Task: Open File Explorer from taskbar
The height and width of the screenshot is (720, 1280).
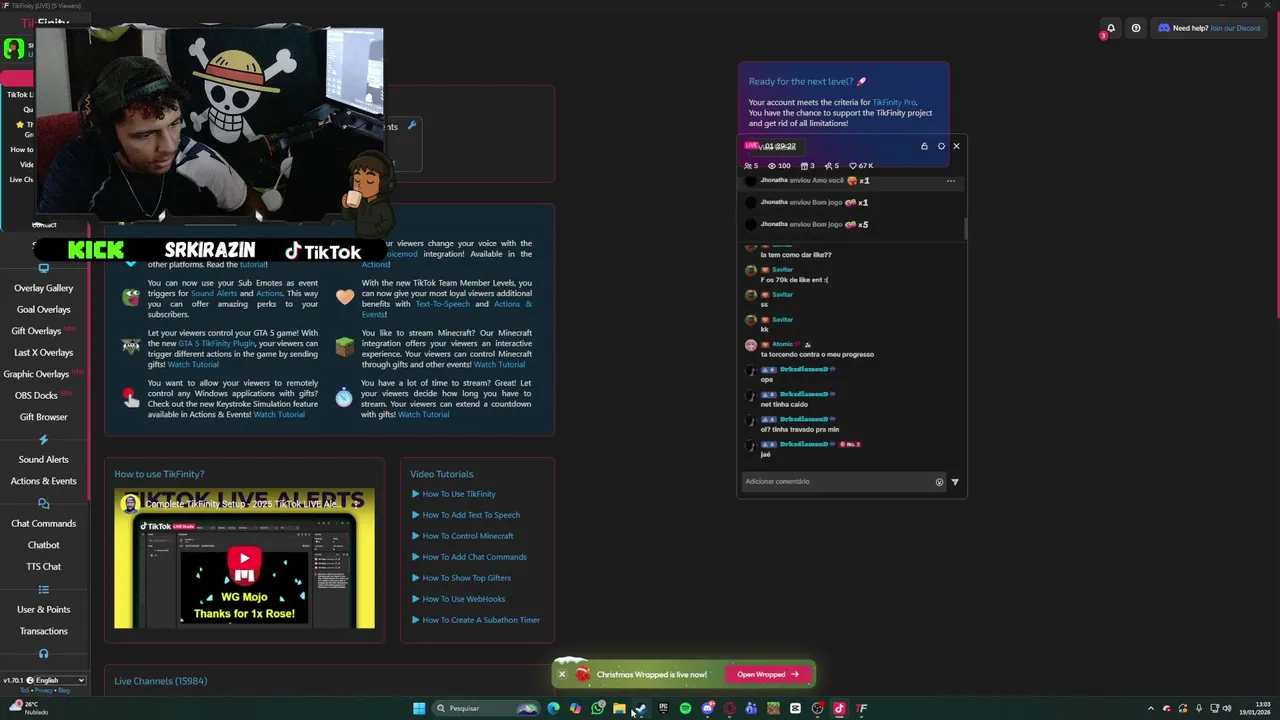Action: [x=619, y=708]
